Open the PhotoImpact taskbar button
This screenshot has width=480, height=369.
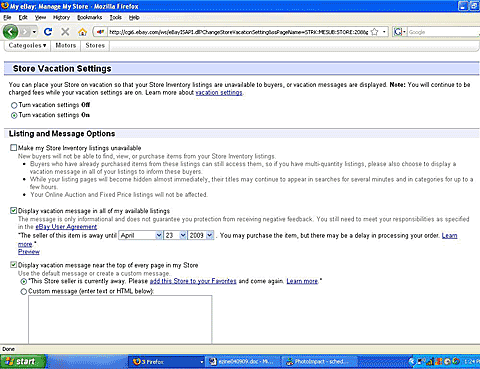point(320,362)
